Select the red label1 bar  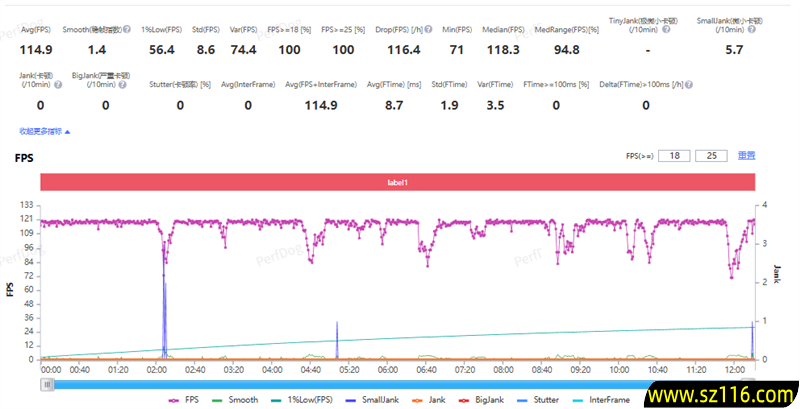pos(397,182)
